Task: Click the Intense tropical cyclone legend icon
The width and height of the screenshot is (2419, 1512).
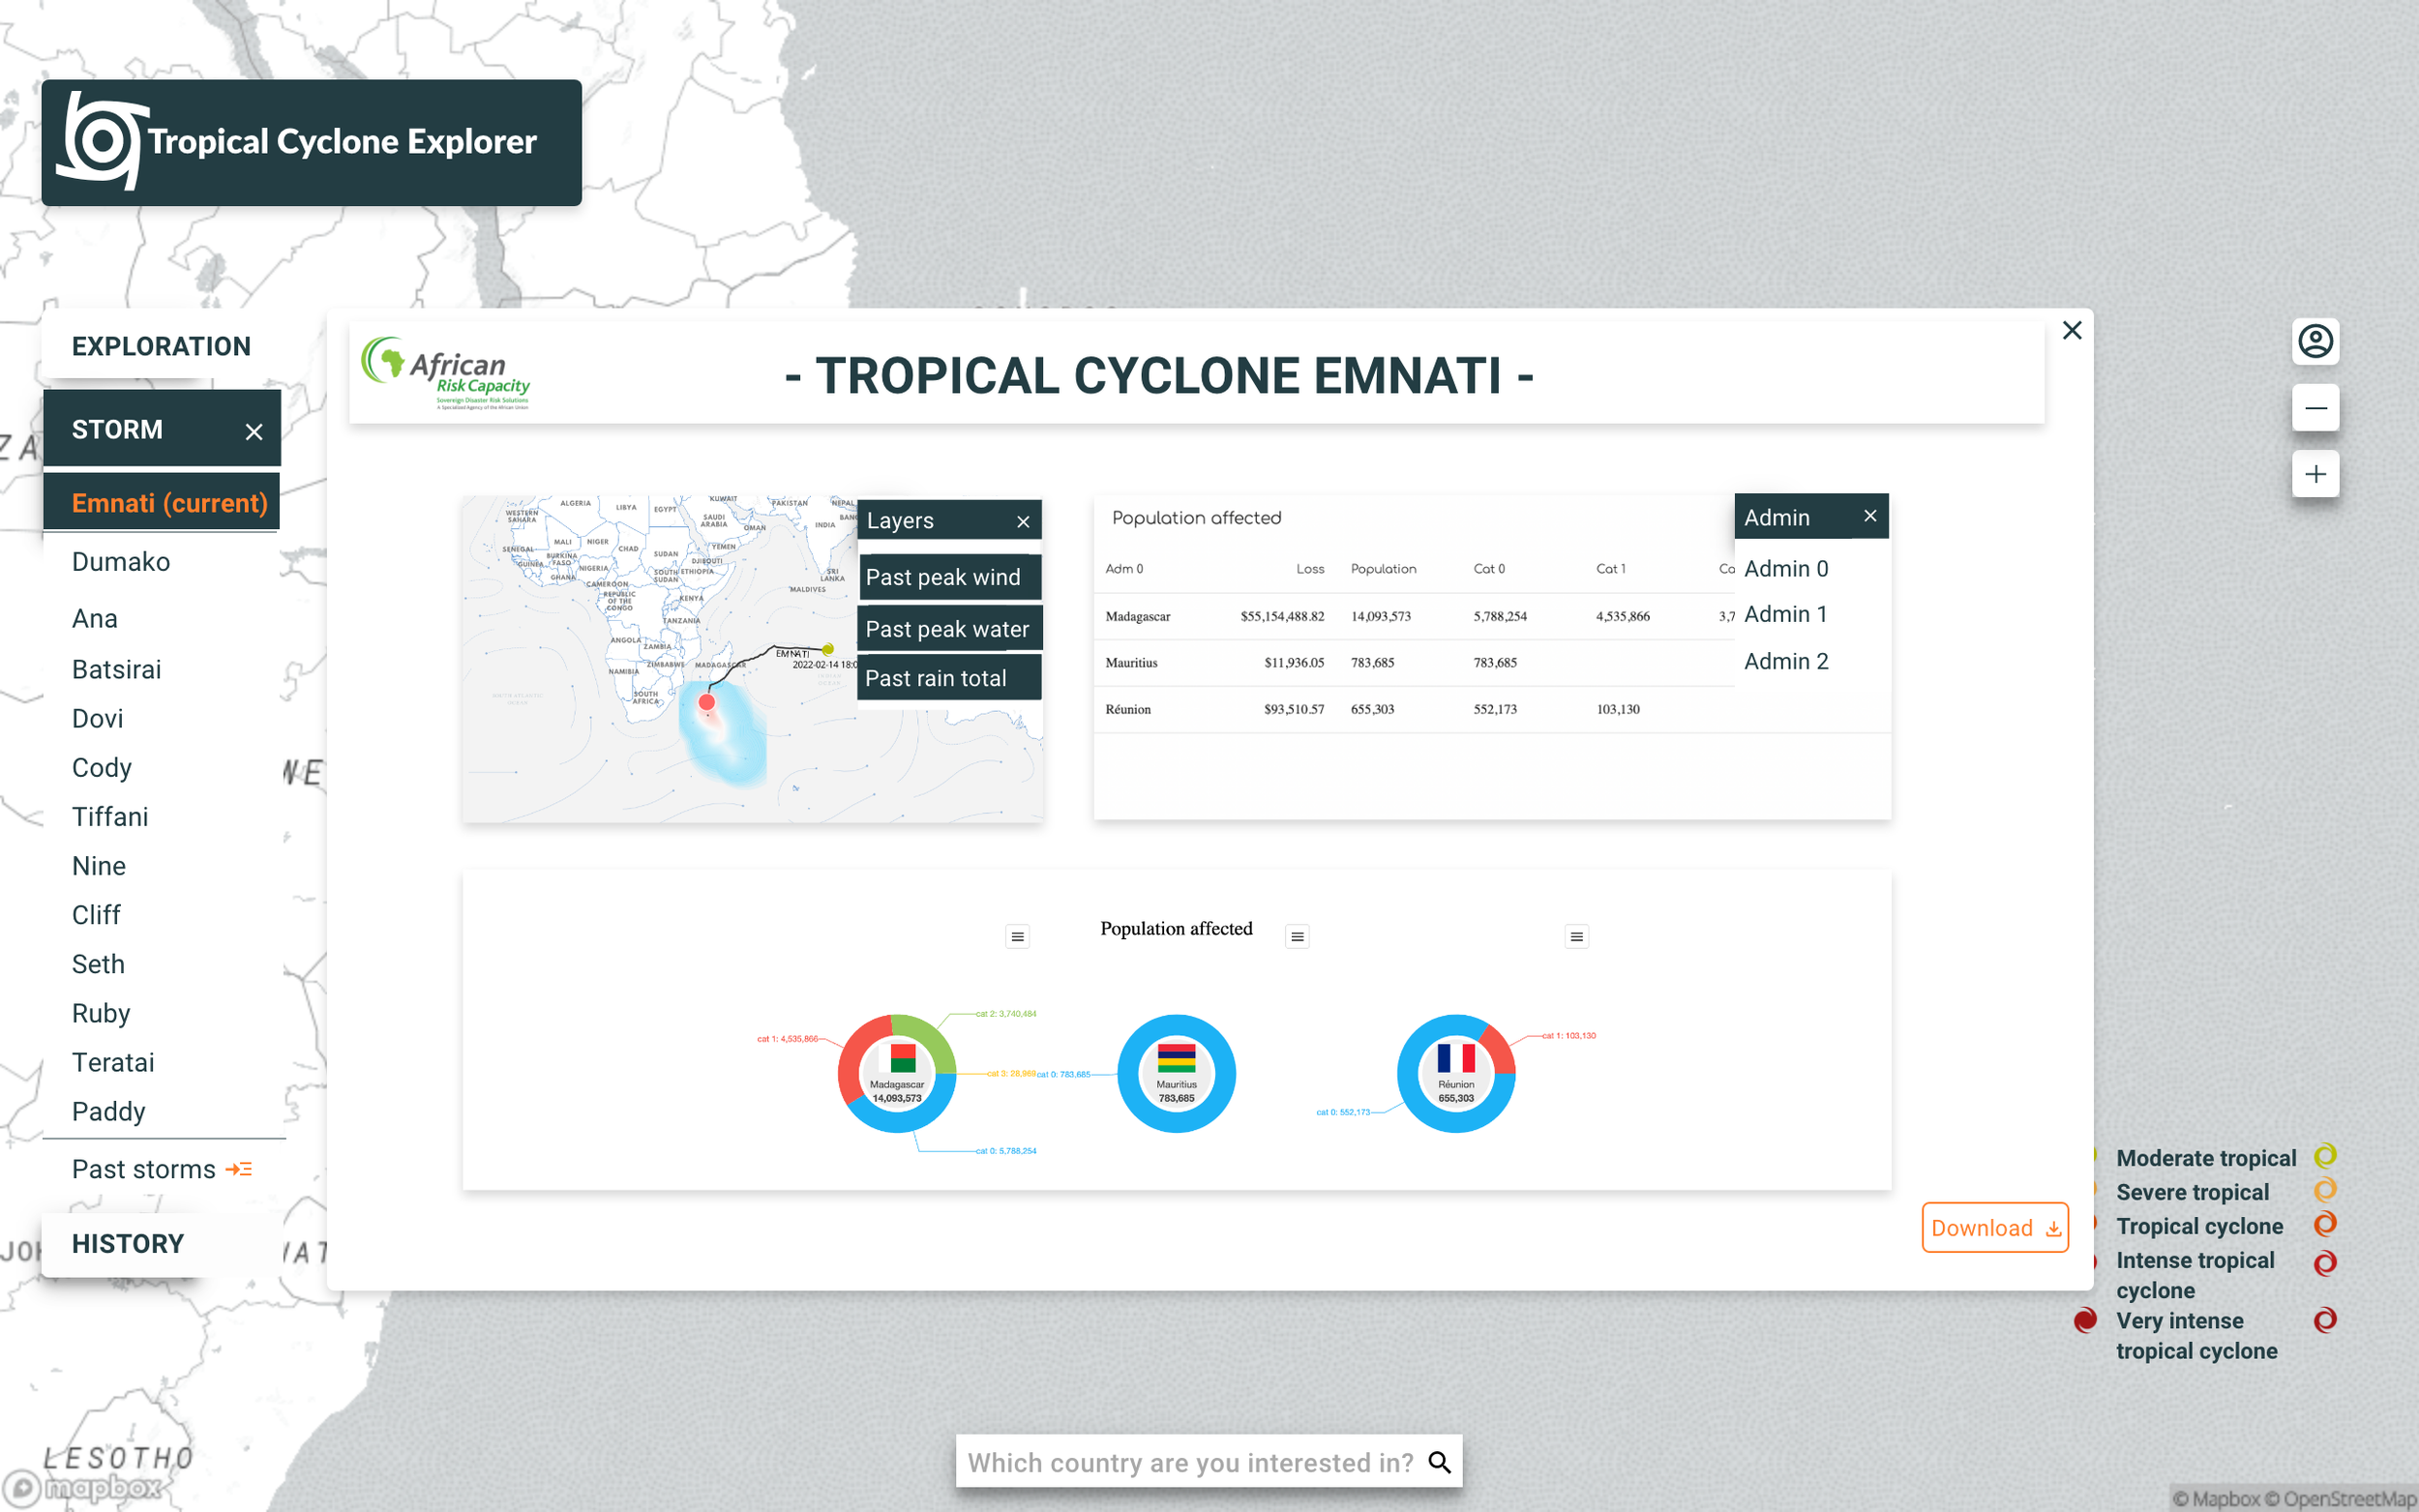Action: click(2325, 1263)
